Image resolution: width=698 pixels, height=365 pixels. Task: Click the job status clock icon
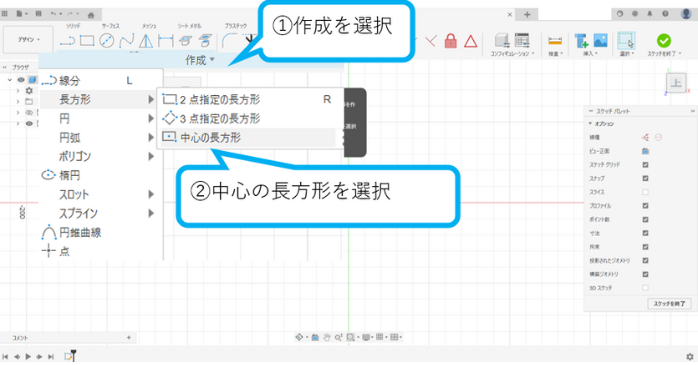click(620, 14)
